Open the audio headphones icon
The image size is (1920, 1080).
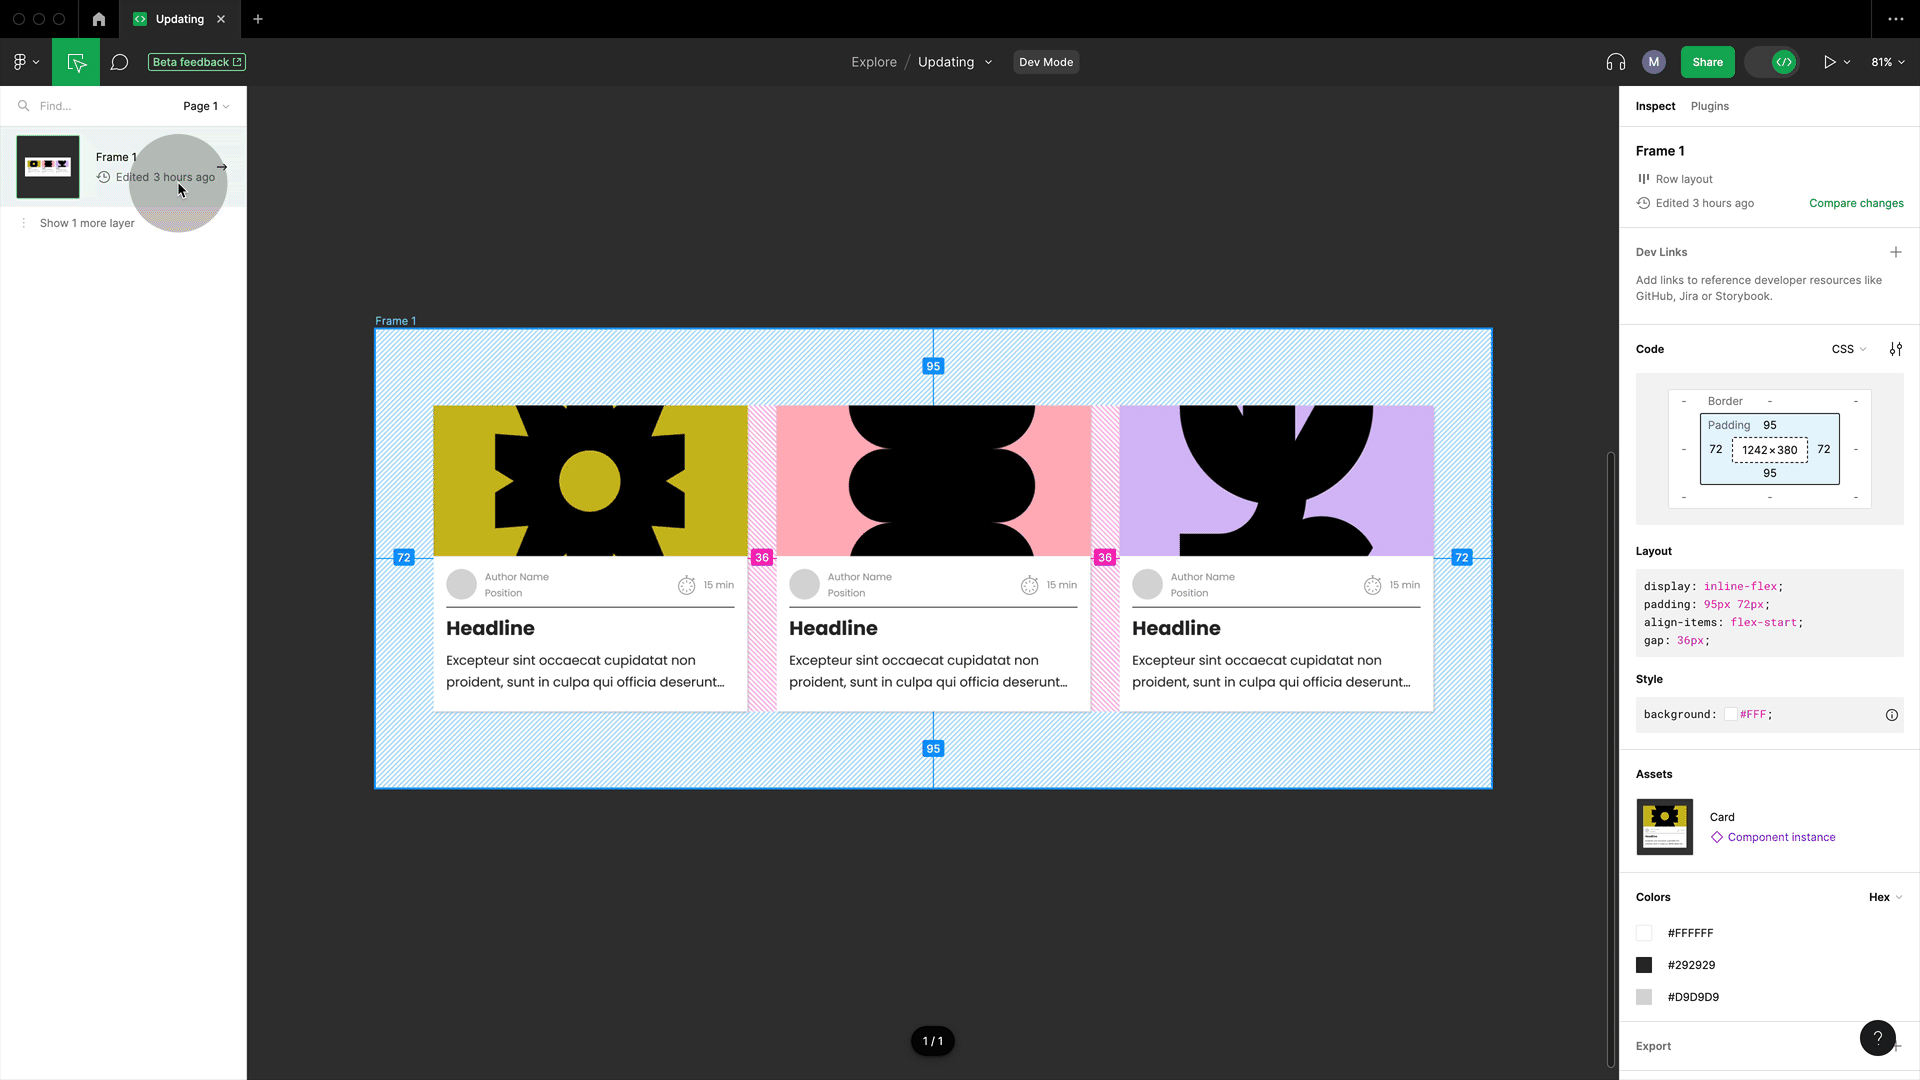pyautogui.click(x=1615, y=62)
